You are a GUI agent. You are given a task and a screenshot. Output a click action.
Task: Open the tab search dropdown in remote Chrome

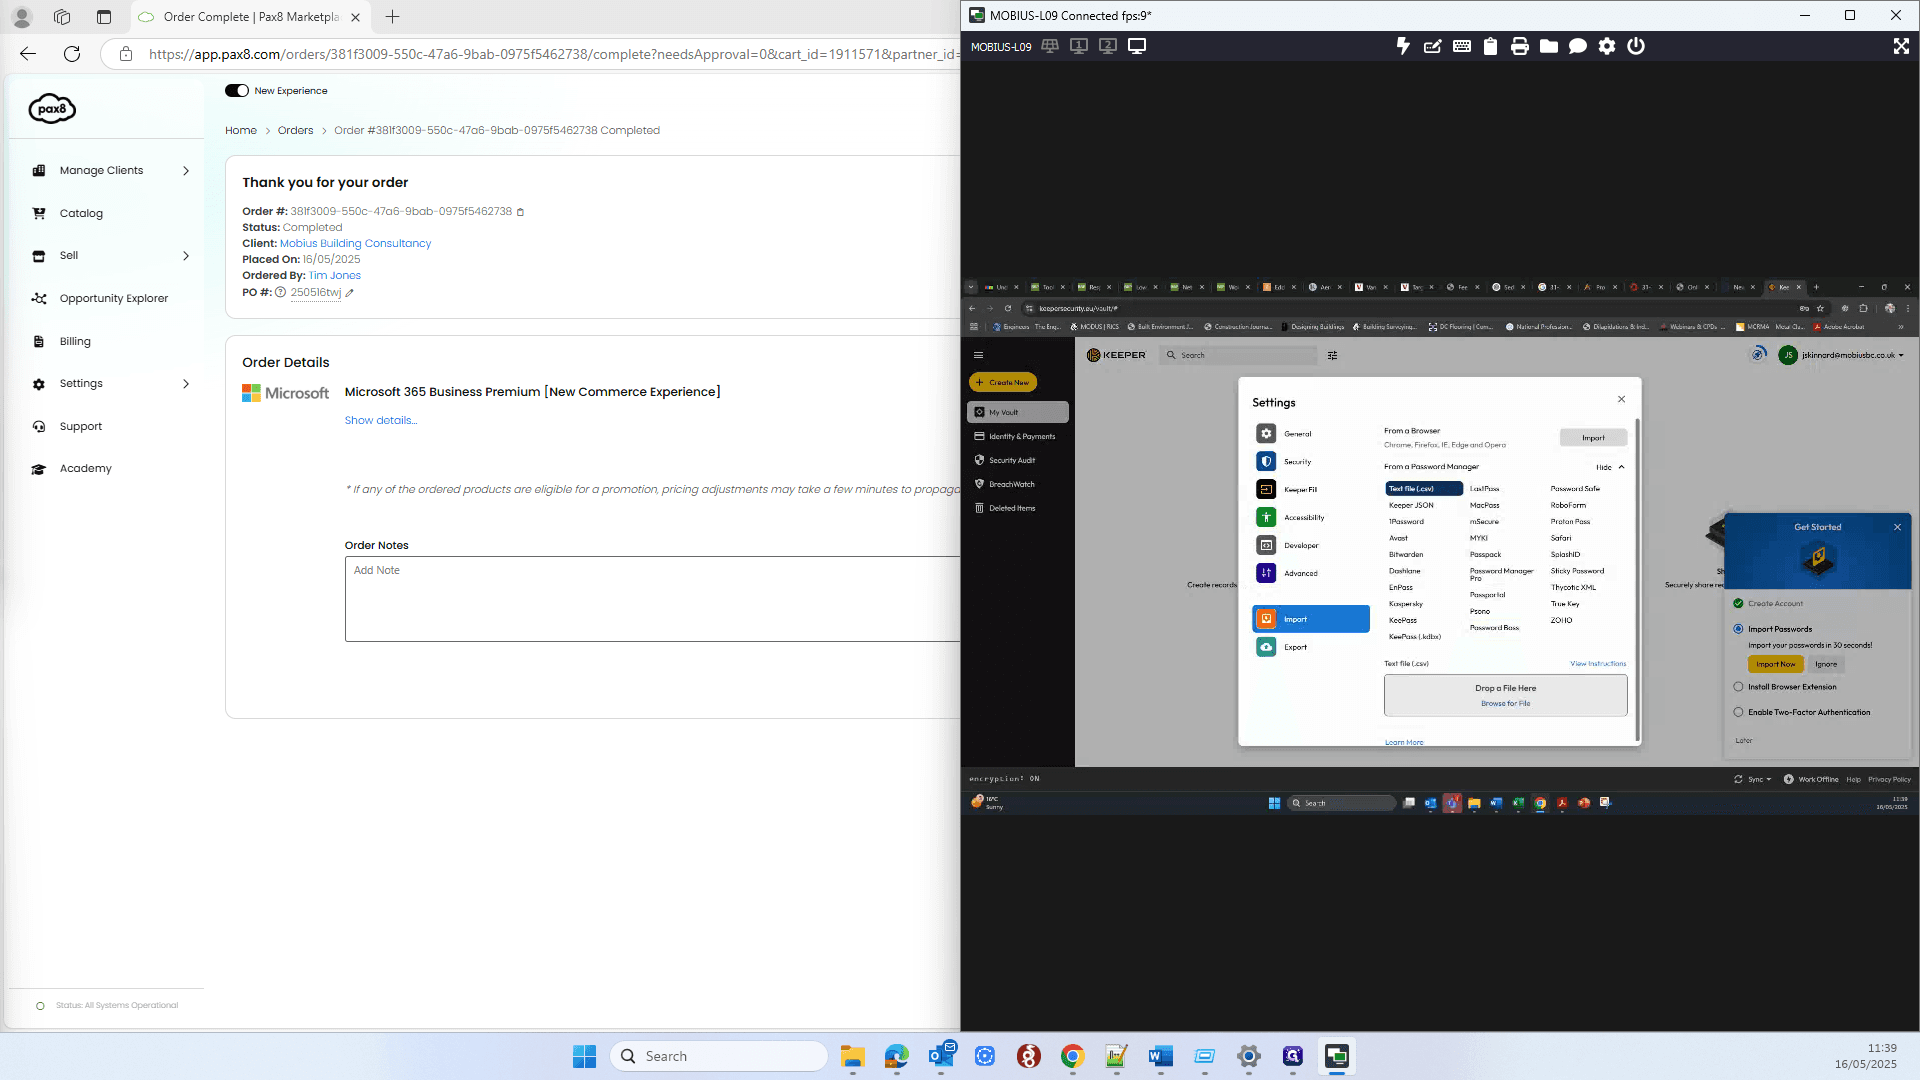point(970,287)
